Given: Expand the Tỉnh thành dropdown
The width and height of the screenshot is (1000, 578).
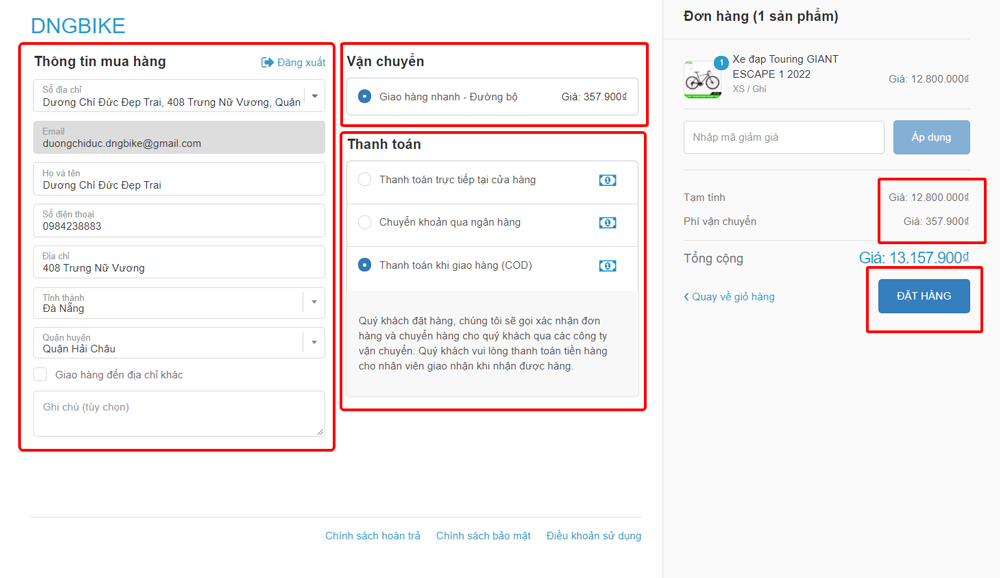Looking at the screenshot, I should coord(314,302).
